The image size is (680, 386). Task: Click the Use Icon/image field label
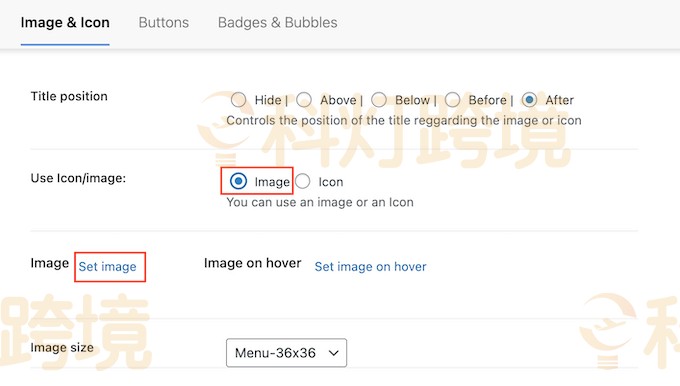coord(78,178)
